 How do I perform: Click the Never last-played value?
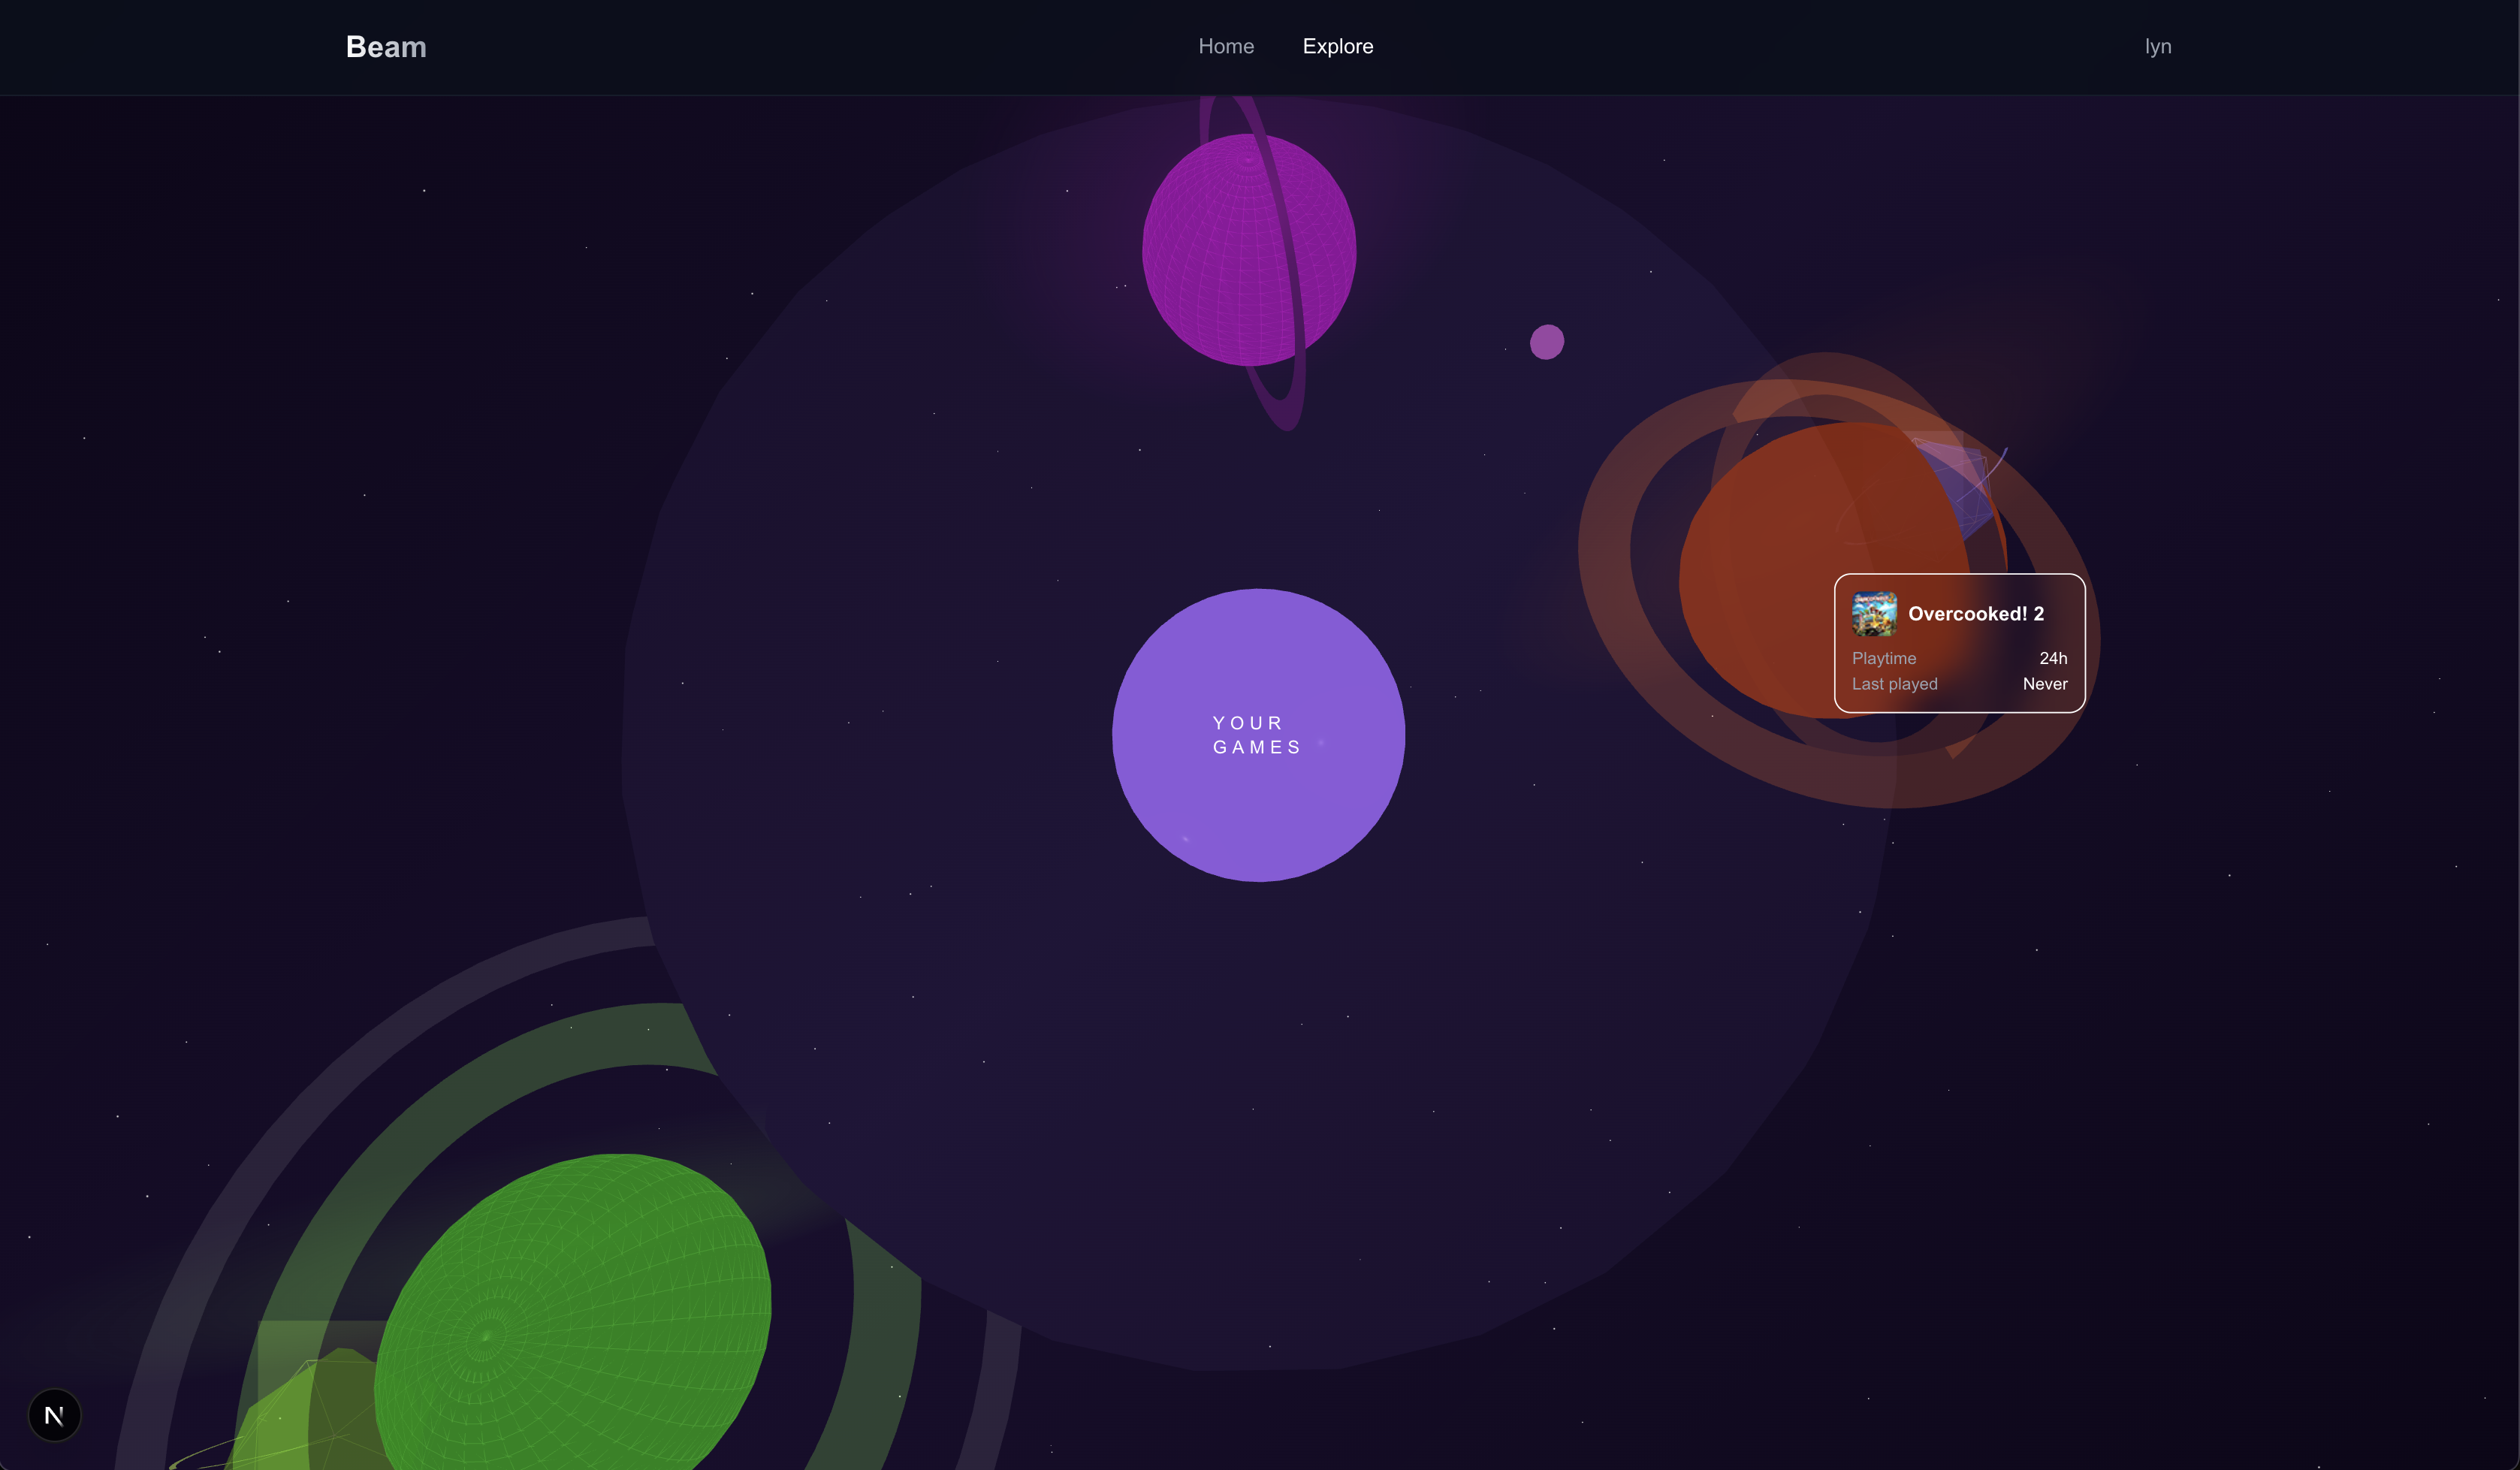[2044, 684]
